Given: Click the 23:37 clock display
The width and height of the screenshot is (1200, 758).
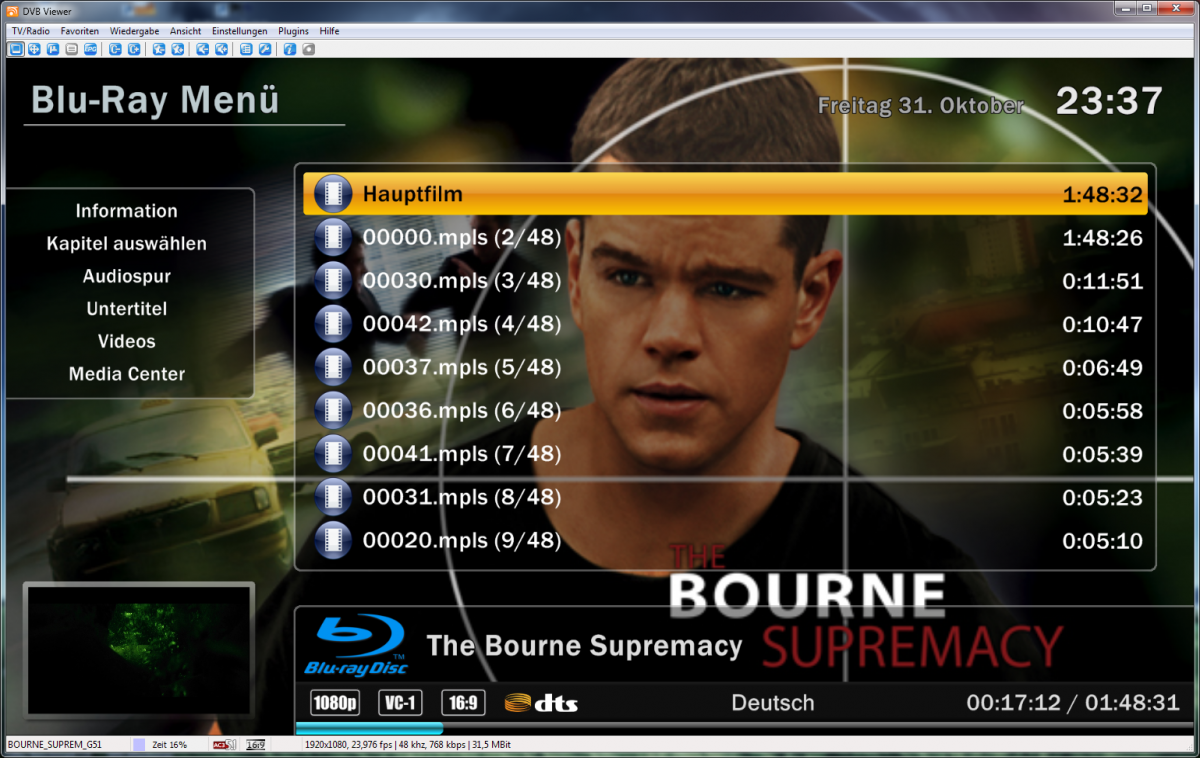Looking at the screenshot, I should [x=1110, y=101].
